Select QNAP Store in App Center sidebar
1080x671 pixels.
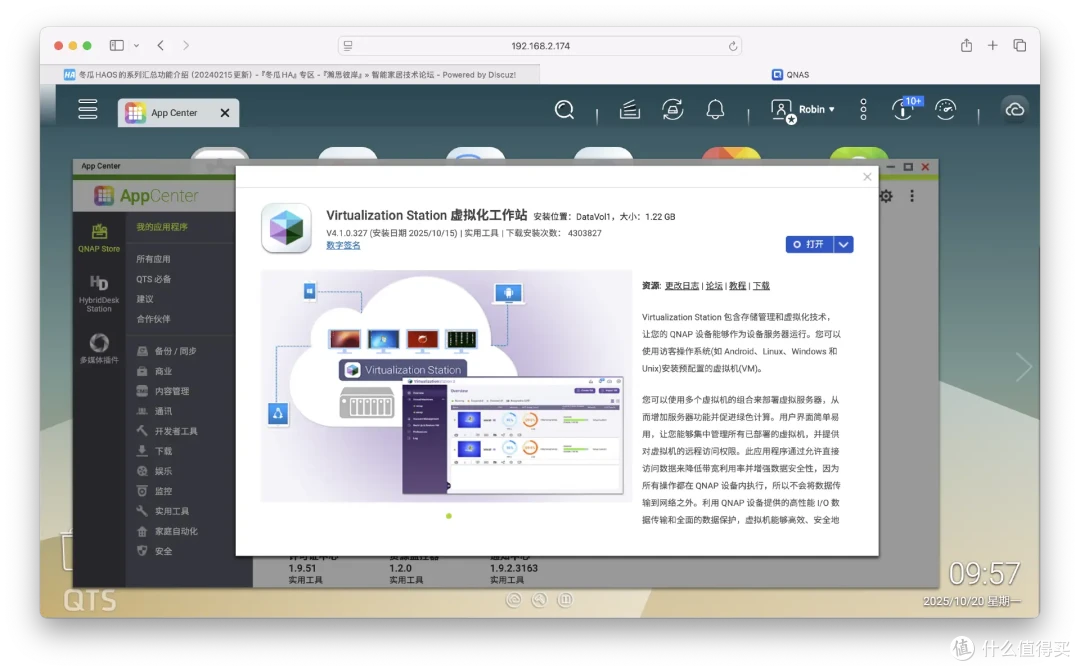98,238
